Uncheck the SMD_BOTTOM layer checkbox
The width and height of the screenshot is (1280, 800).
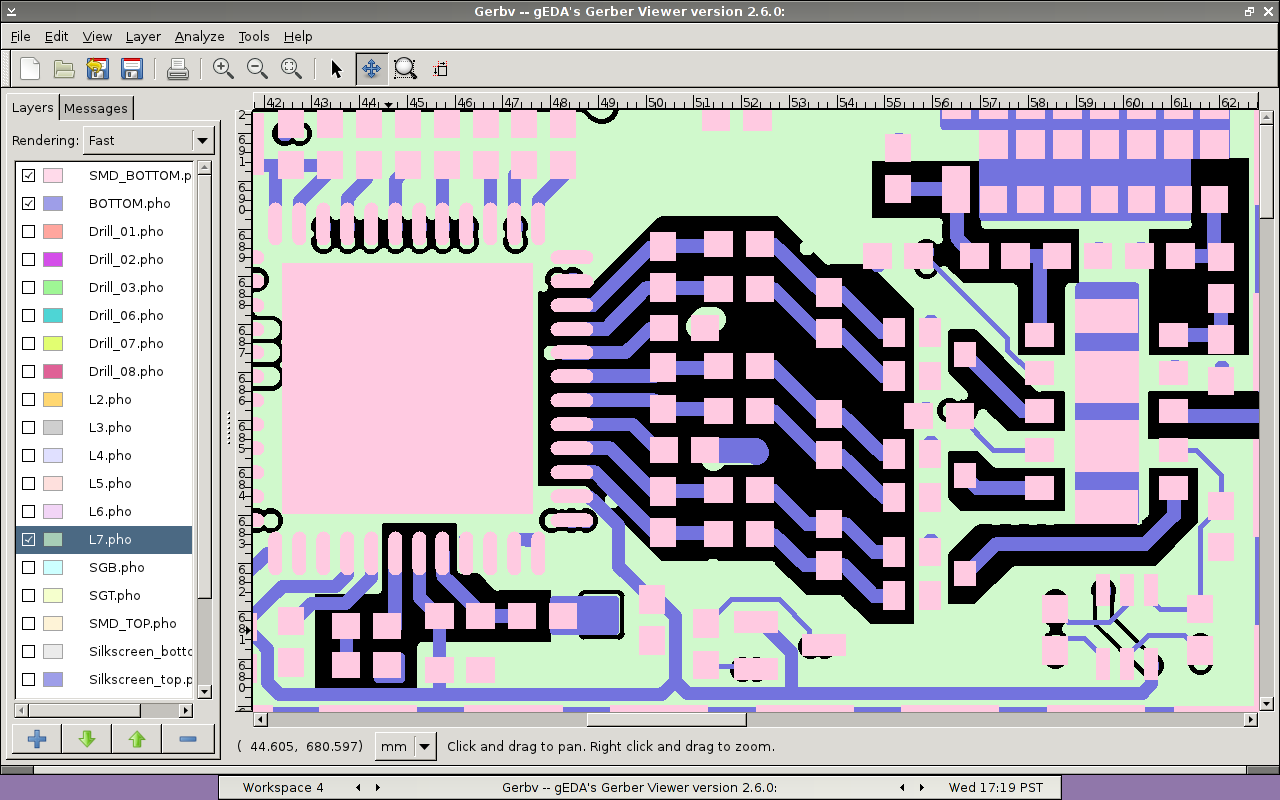click(x=29, y=175)
